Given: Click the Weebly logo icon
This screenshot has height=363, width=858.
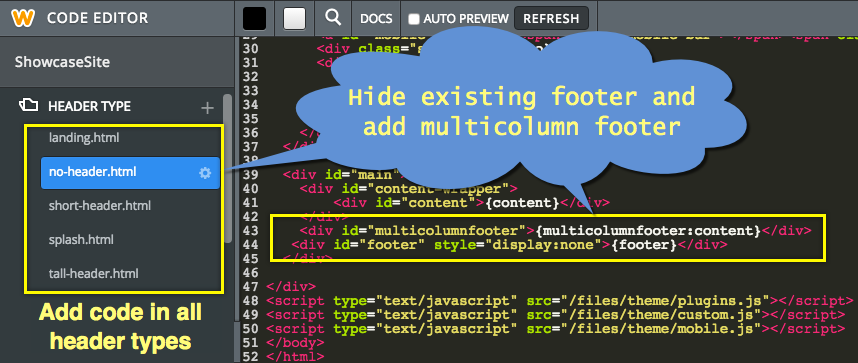Looking at the screenshot, I should click(23, 18).
